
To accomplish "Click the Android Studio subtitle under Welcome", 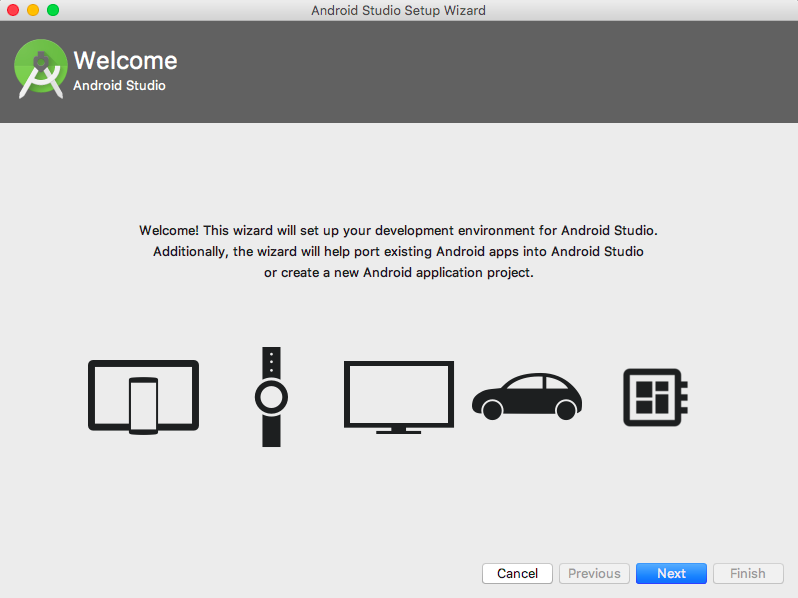I will 119,86.
